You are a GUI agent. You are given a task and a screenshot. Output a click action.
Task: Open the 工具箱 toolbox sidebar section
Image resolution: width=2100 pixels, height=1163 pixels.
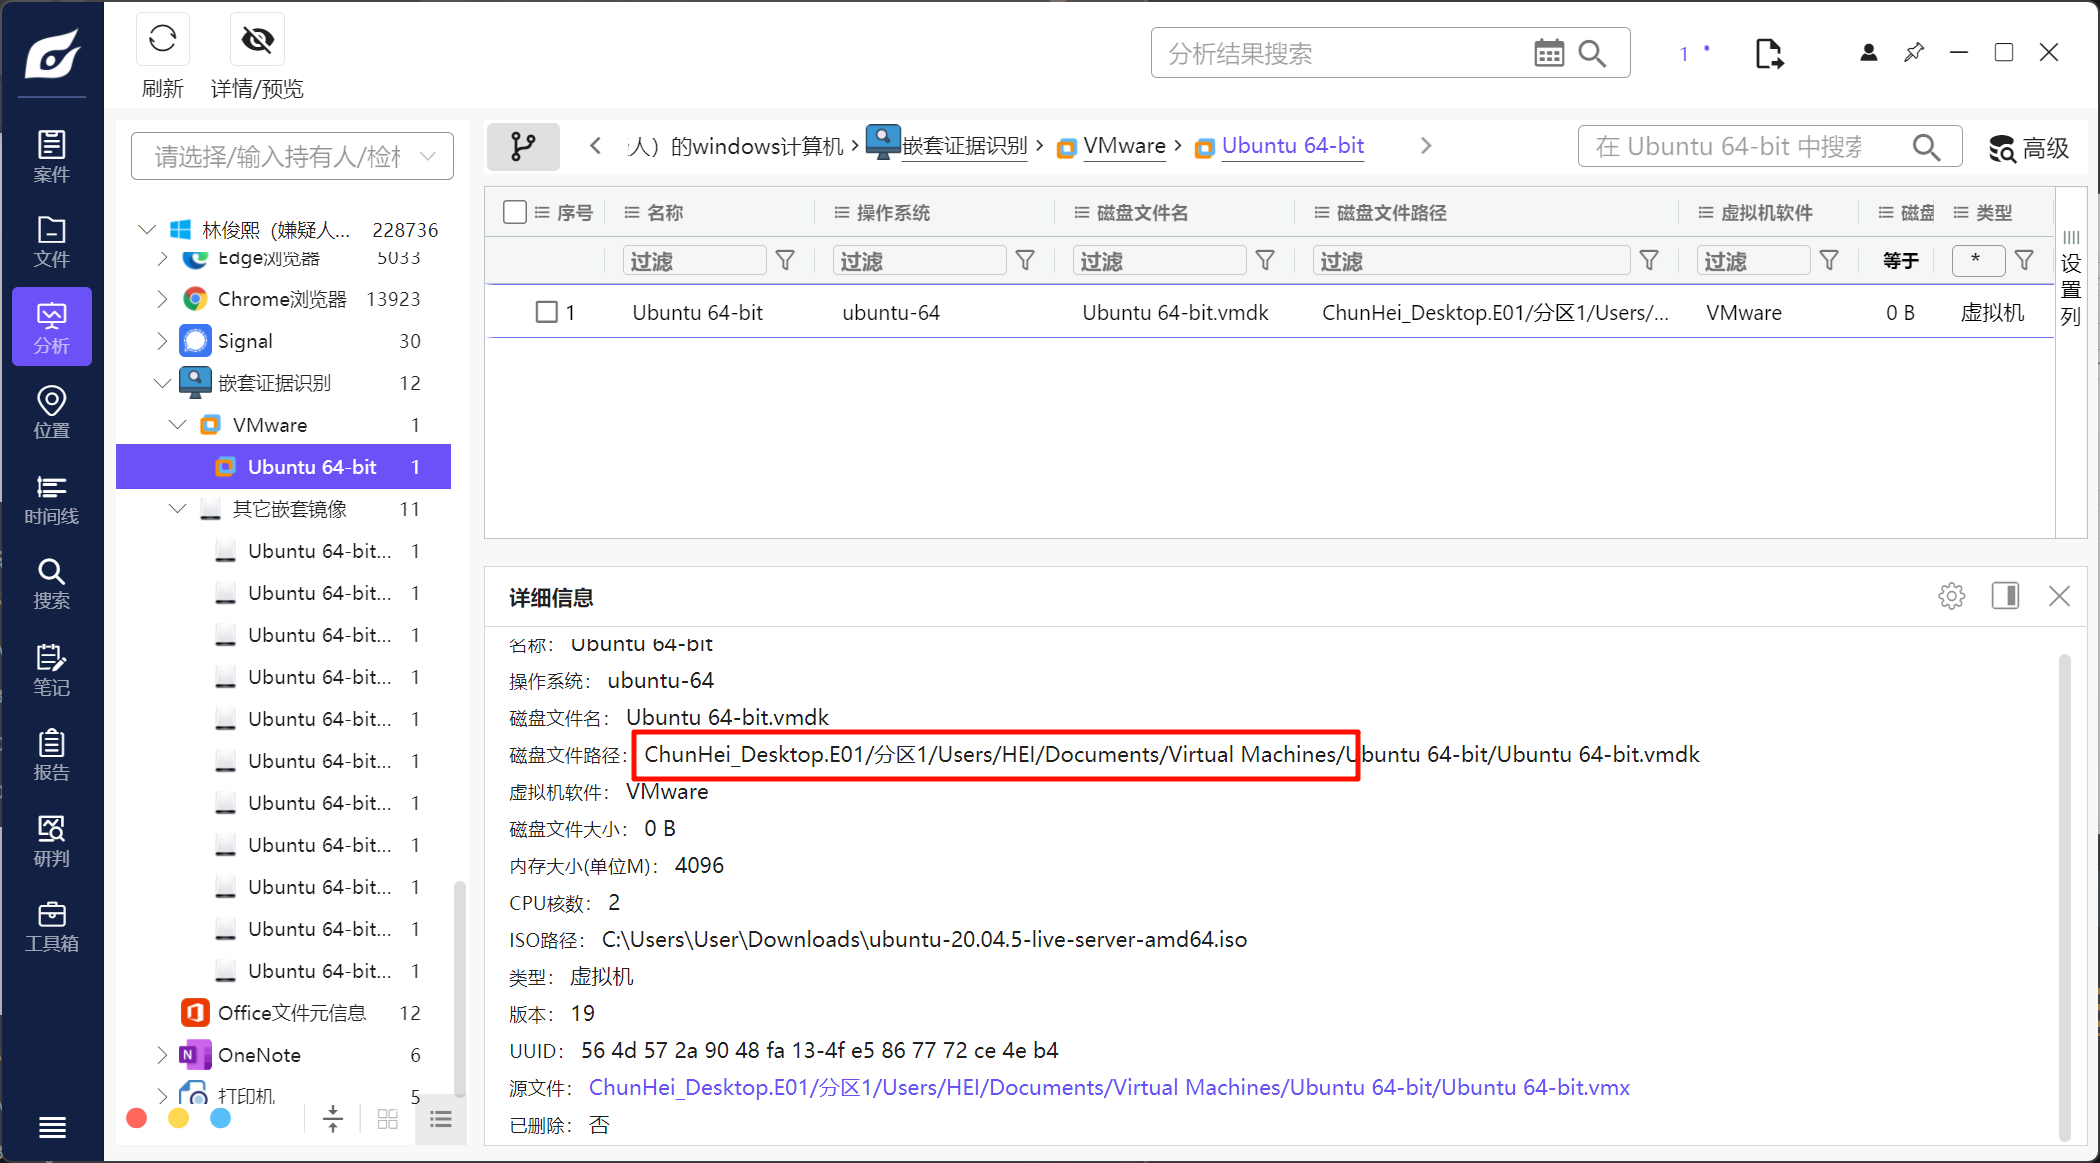(x=51, y=926)
